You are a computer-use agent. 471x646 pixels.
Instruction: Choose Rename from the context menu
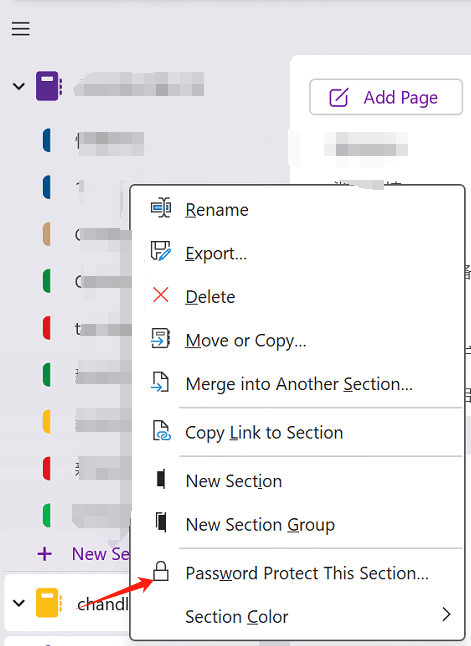[x=297, y=210]
